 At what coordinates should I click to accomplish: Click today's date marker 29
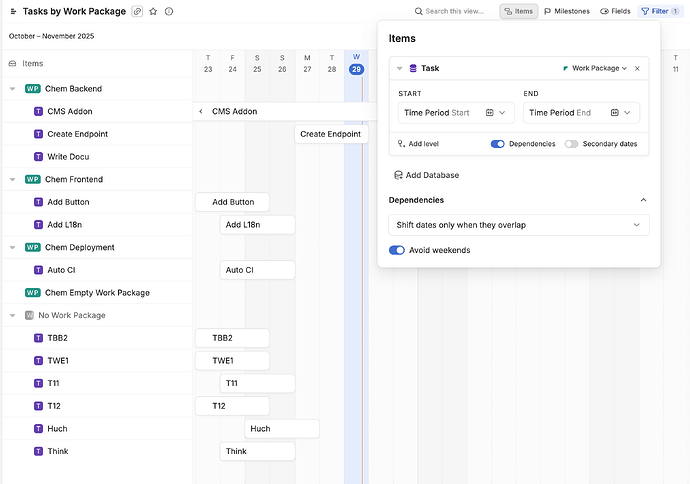(356, 70)
